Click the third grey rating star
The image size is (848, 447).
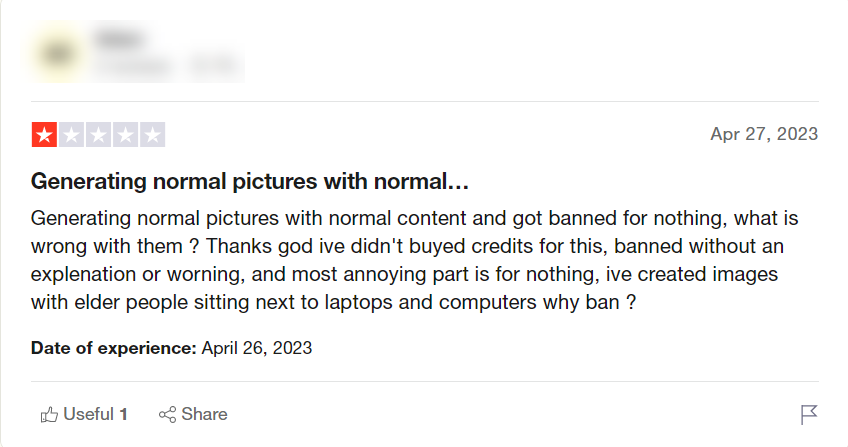99,135
